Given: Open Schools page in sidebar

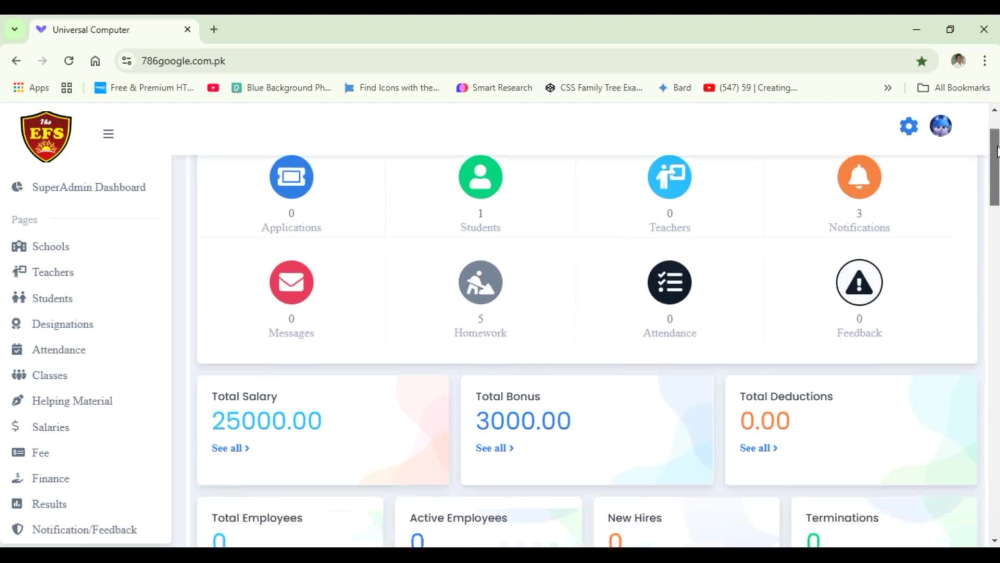Looking at the screenshot, I should 41,246.
